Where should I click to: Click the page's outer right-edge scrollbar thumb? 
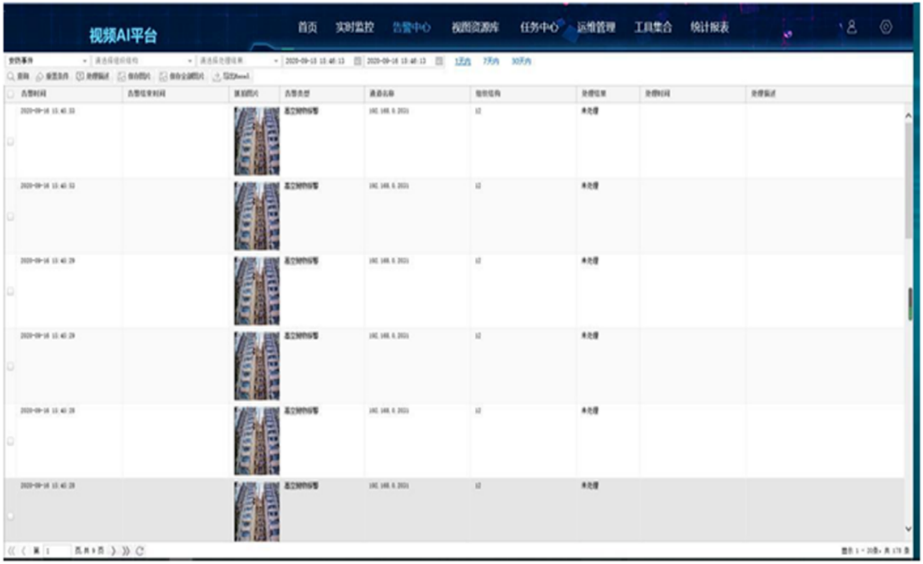[x=911, y=304]
